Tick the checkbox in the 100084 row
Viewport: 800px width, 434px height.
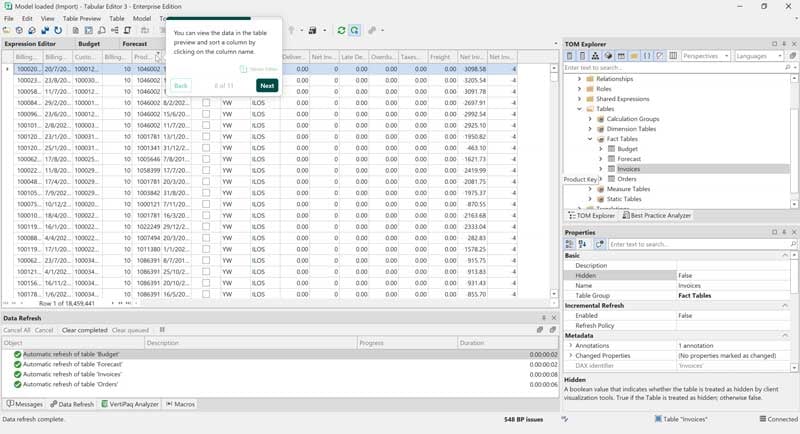point(206,103)
